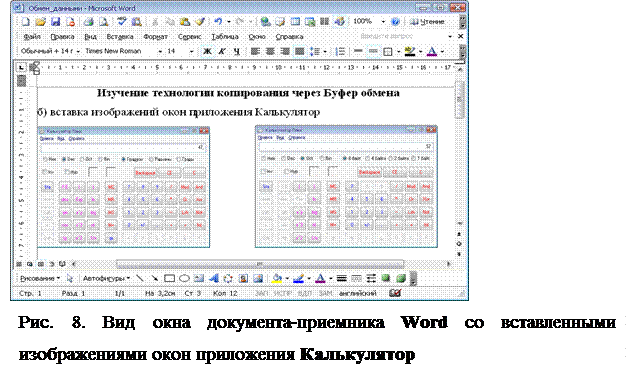Viewport: 627px width, 383px height.
Task: Undo the last action with the blue arrow
Action: coord(218,22)
